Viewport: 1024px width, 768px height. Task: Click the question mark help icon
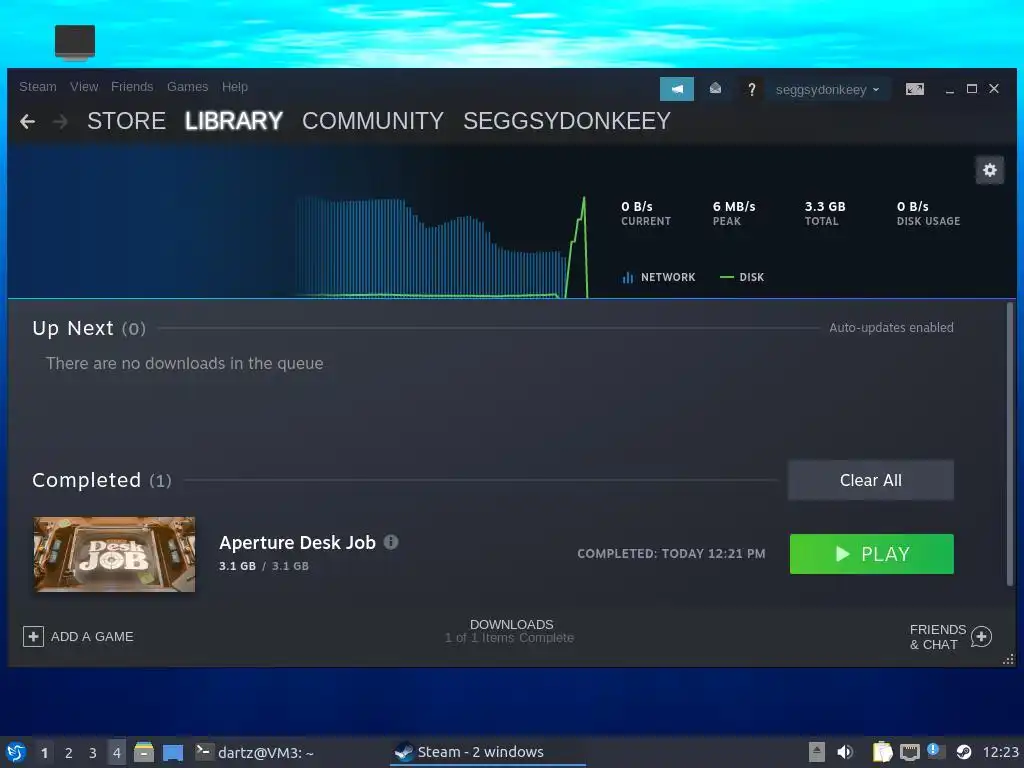coord(752,89)
